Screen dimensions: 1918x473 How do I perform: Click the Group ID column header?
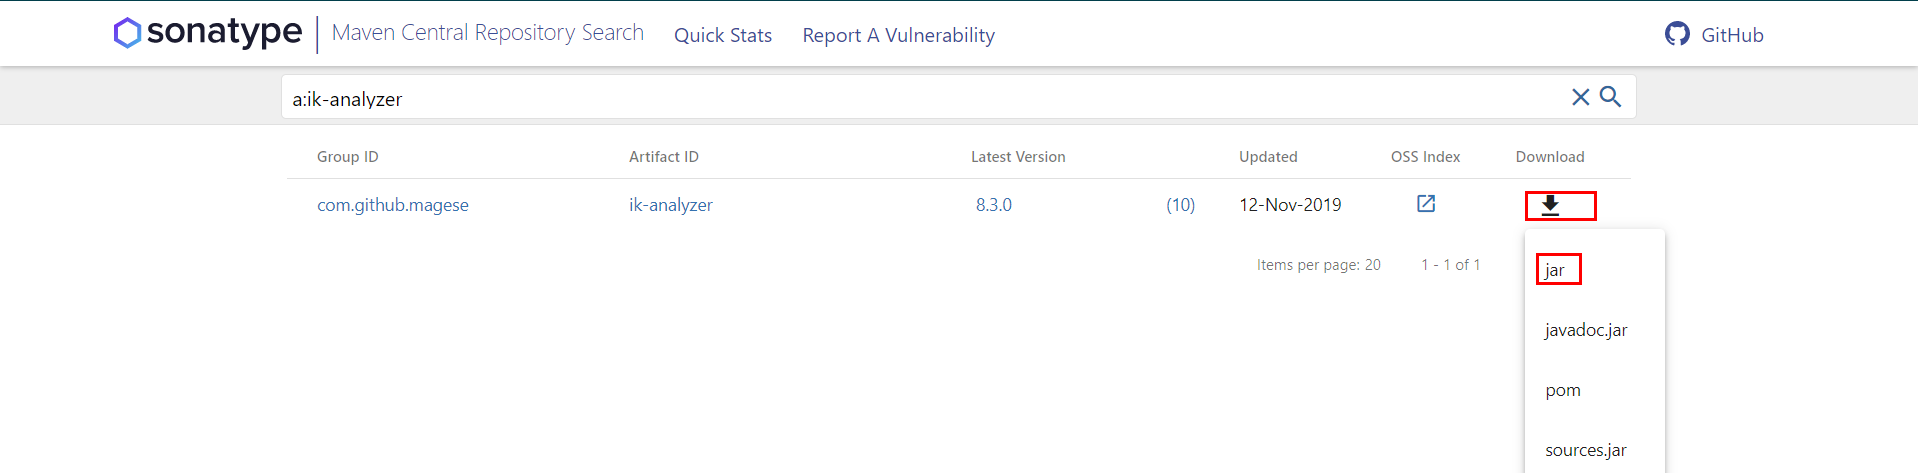click(348, 157)
